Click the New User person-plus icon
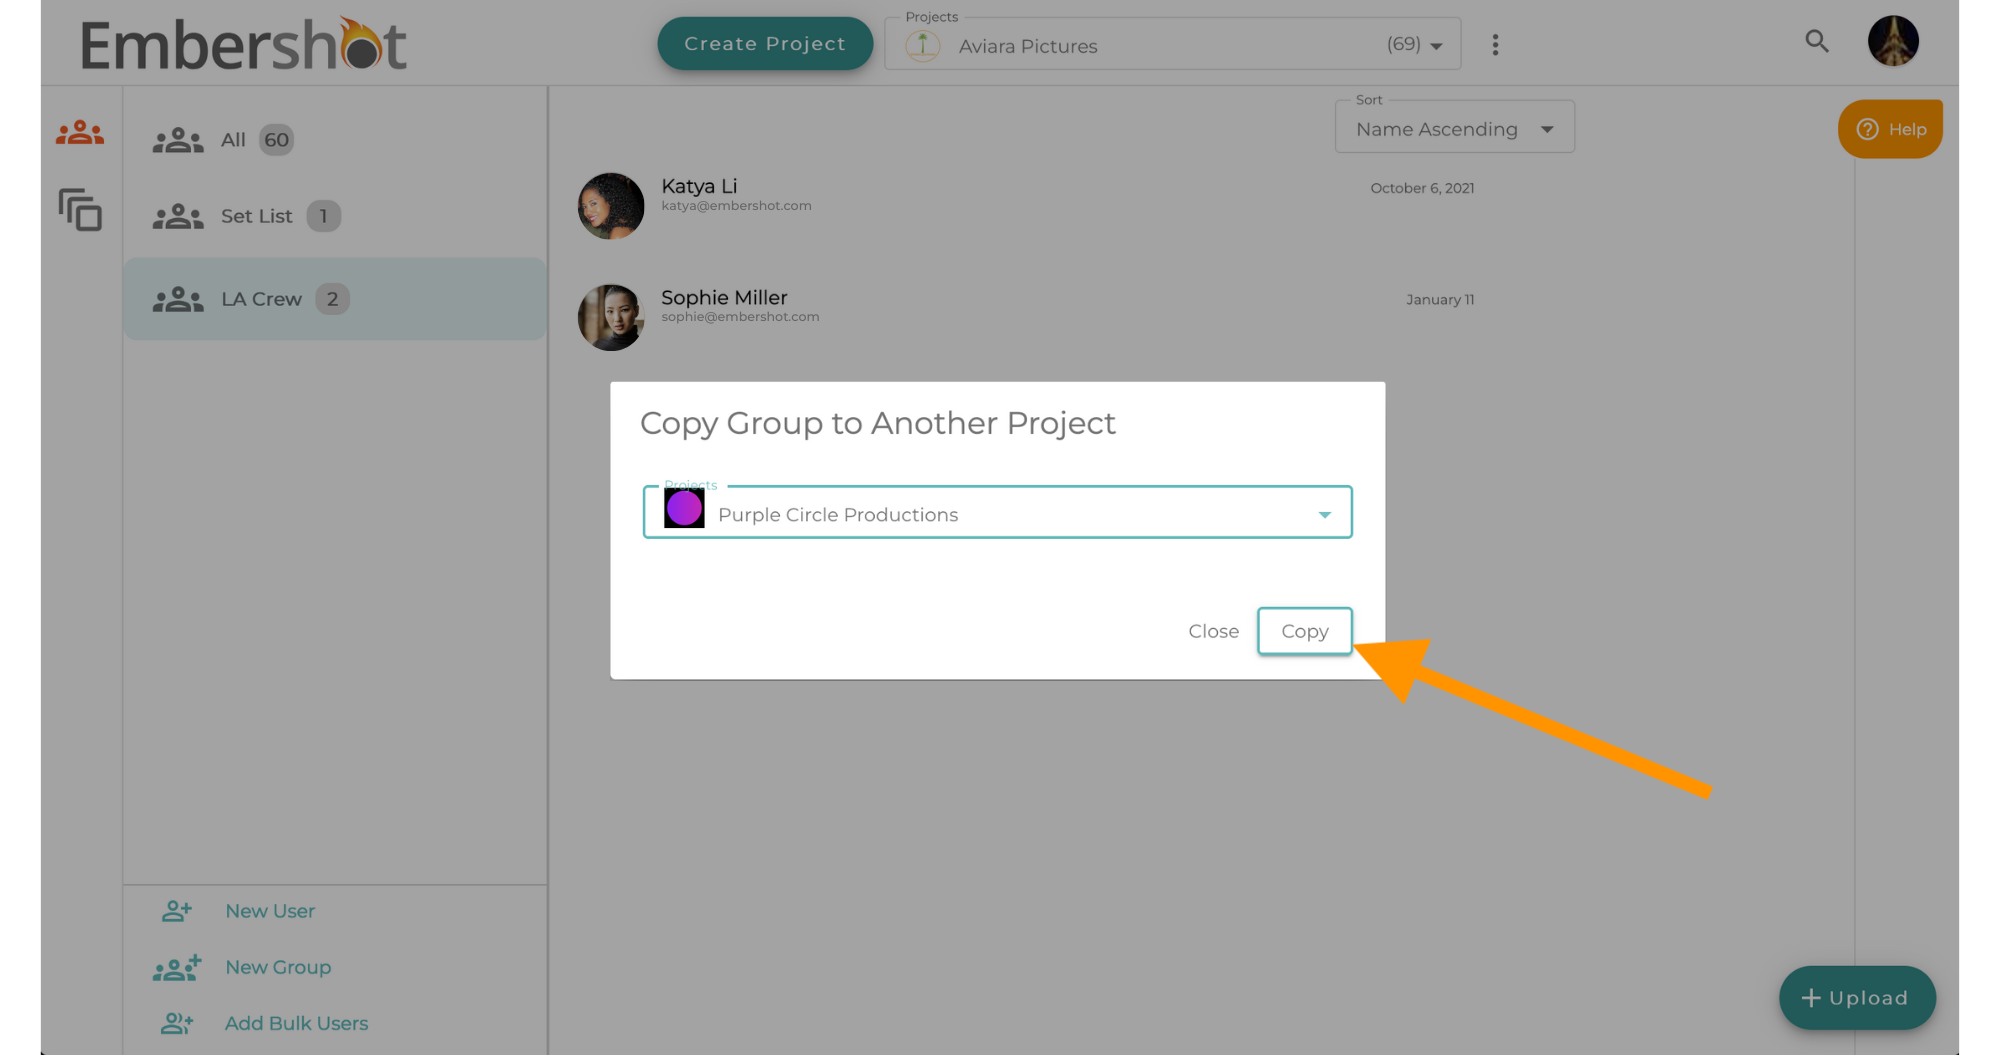This screenshot has width=2000, height=1055. pyautogui.click(x=177, y=911)
